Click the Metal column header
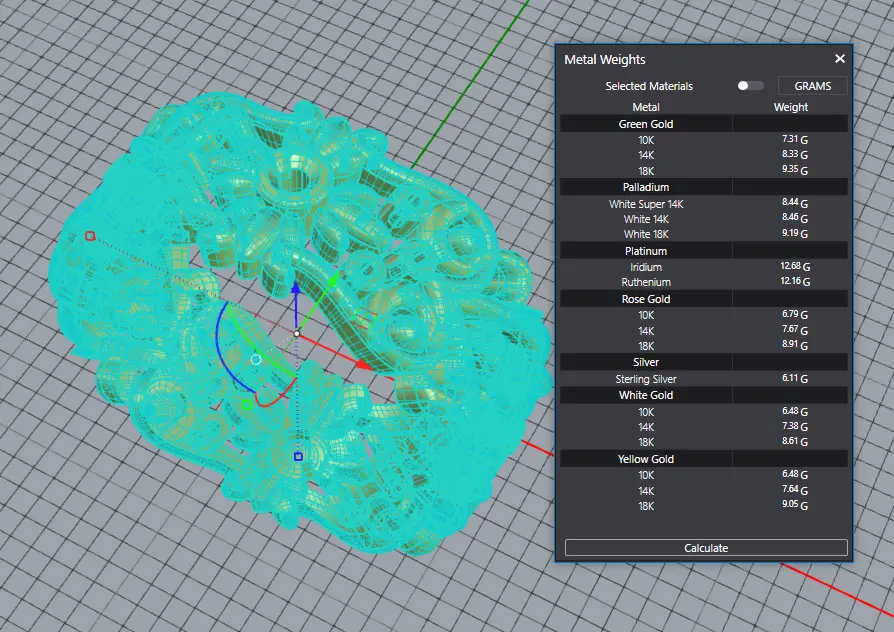 tap(646, 107)
